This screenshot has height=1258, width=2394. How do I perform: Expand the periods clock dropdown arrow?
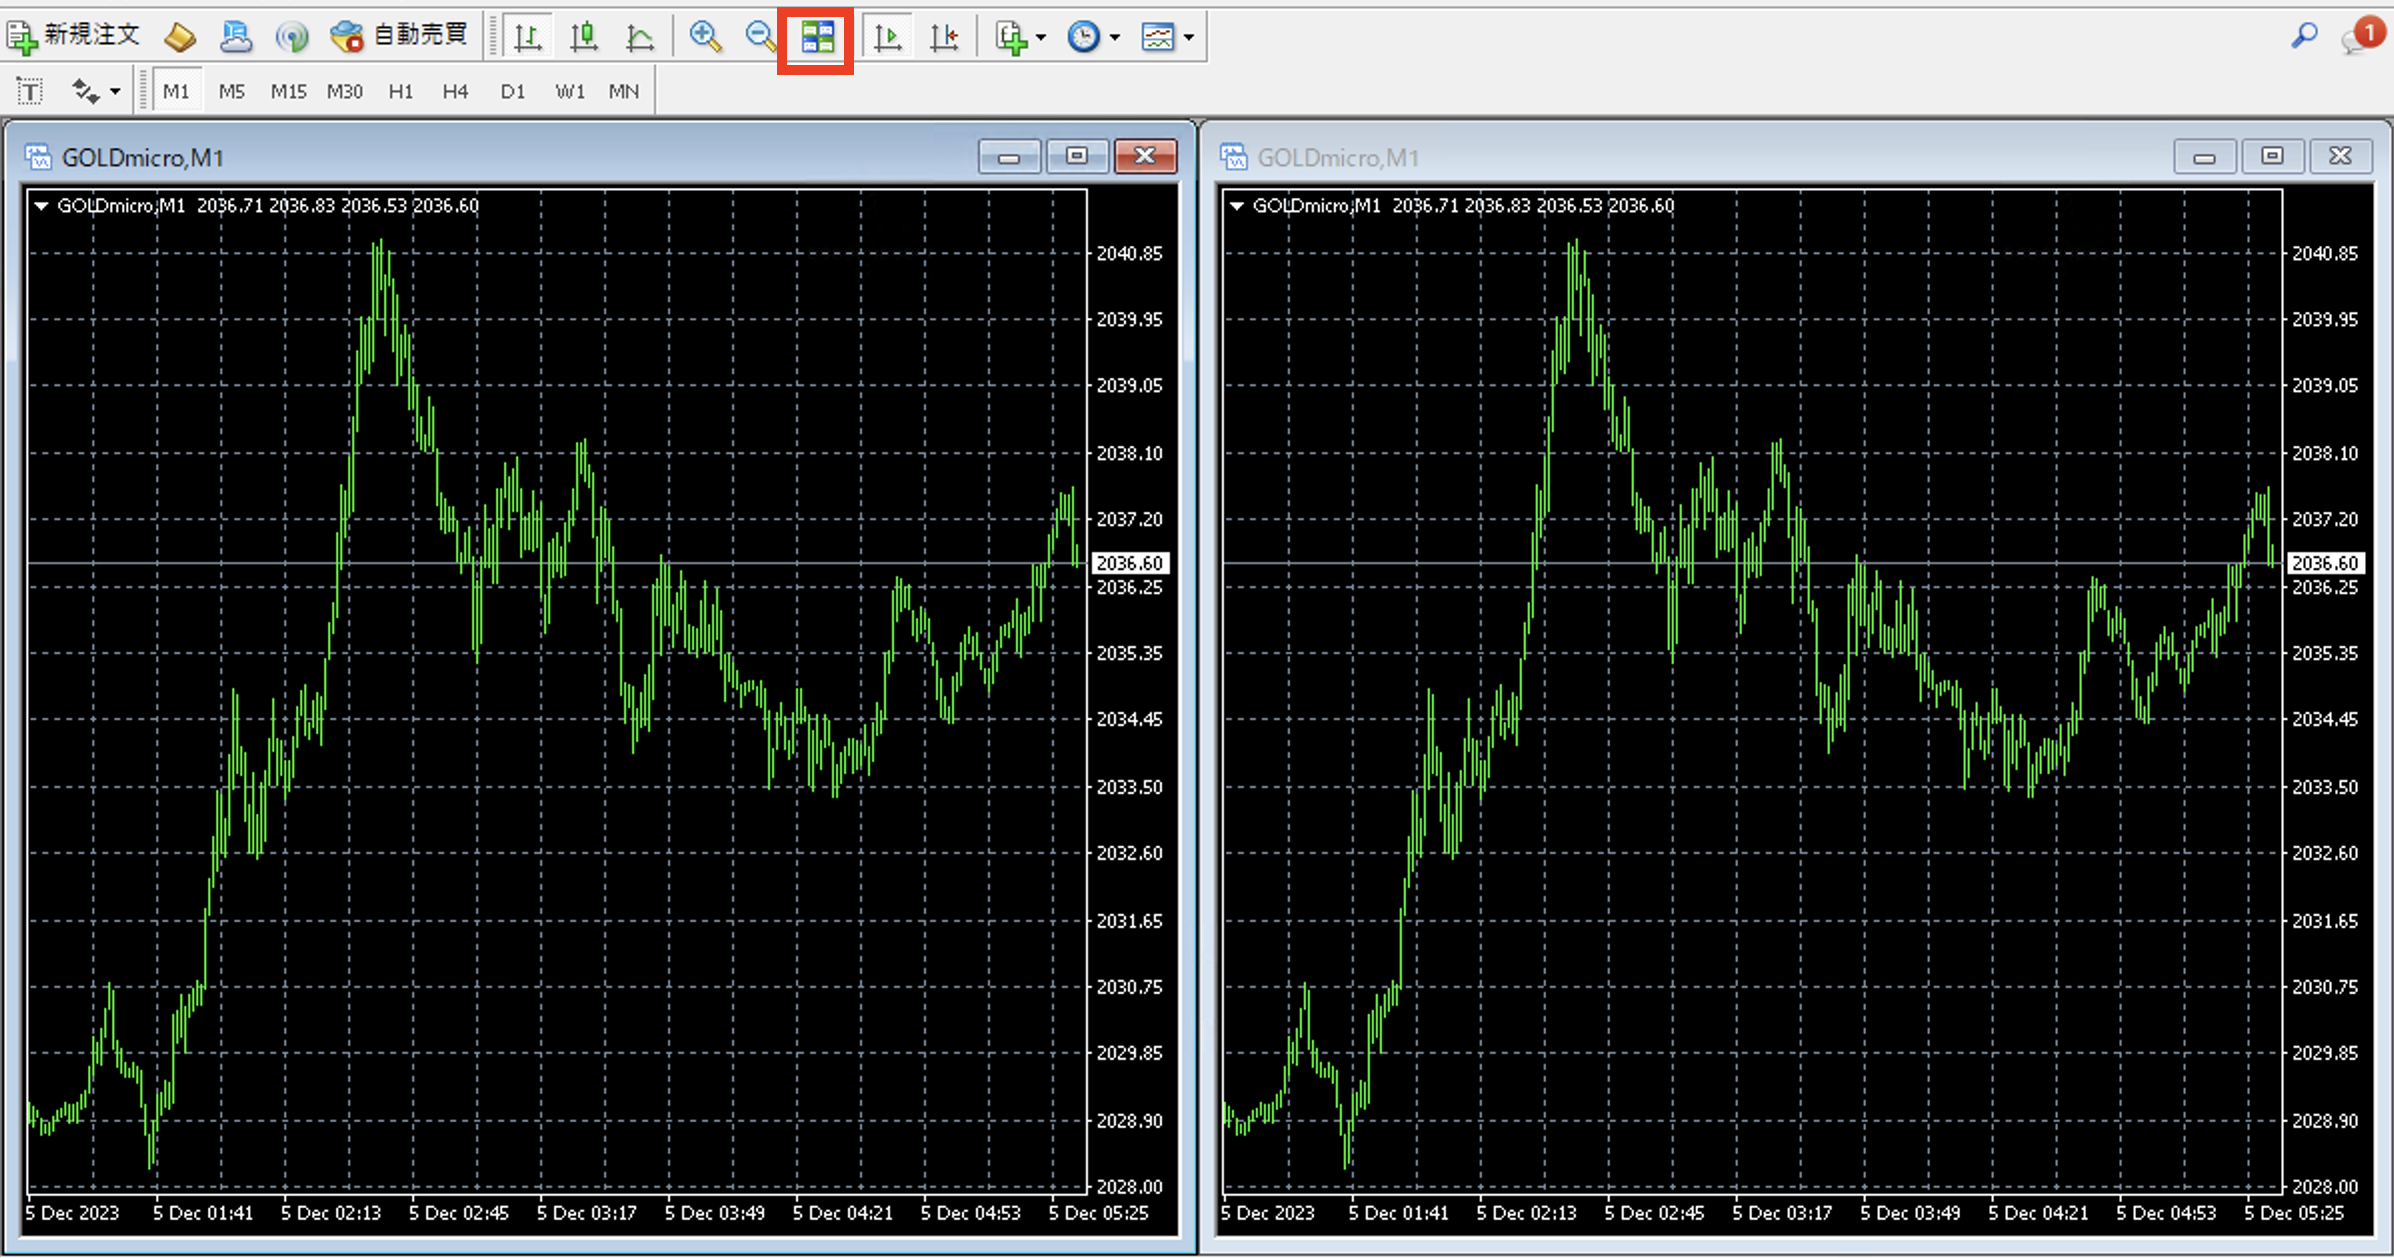click(1115, 38)
